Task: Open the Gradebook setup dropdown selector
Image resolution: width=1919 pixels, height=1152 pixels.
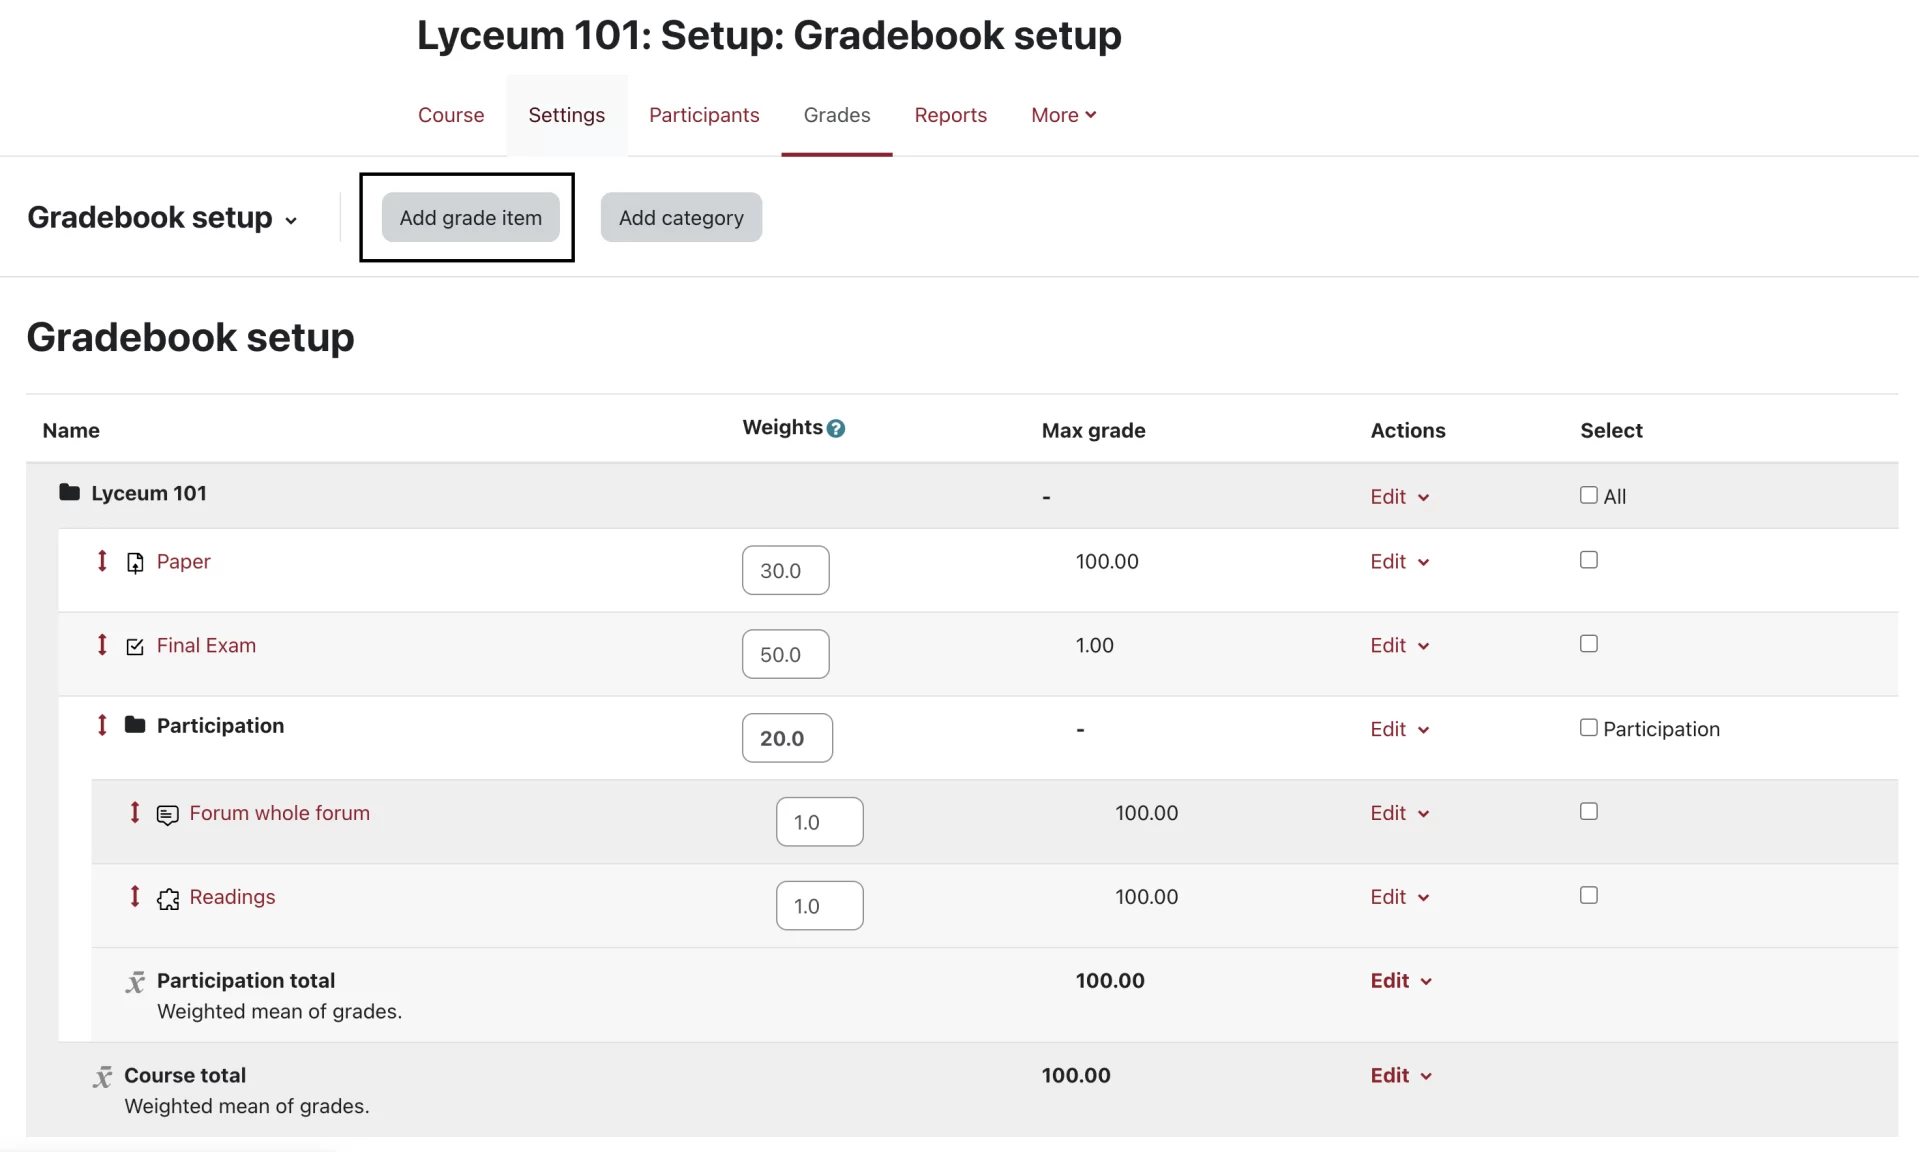Action: click(x=163, y=218)
